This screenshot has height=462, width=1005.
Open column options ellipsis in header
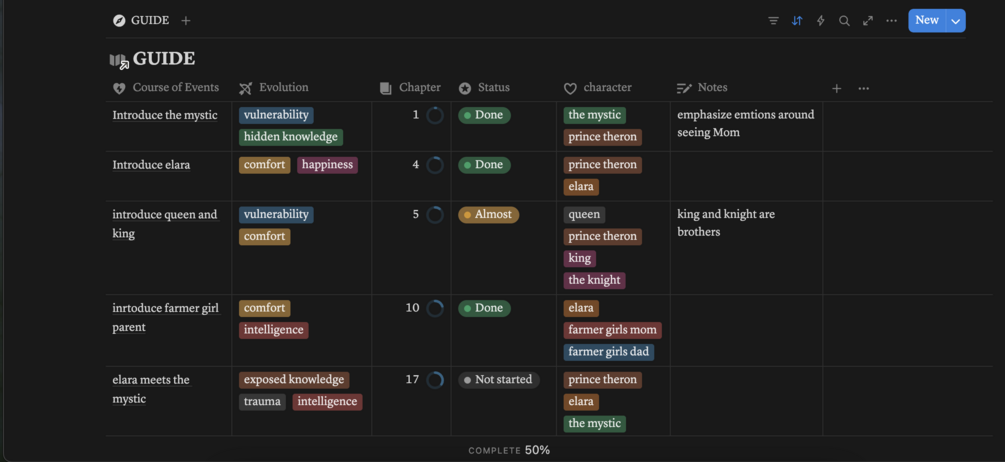864,88
